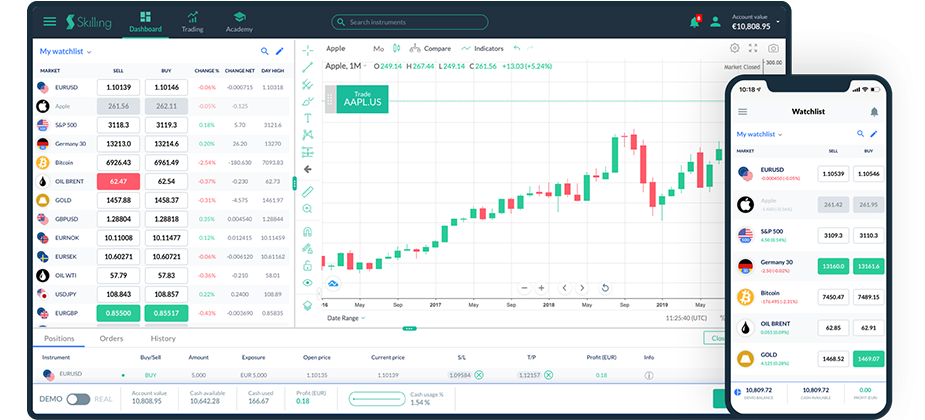
Task: Switch to the Dashboard tab
Action: pyautogui.click(x=145, y=22)
